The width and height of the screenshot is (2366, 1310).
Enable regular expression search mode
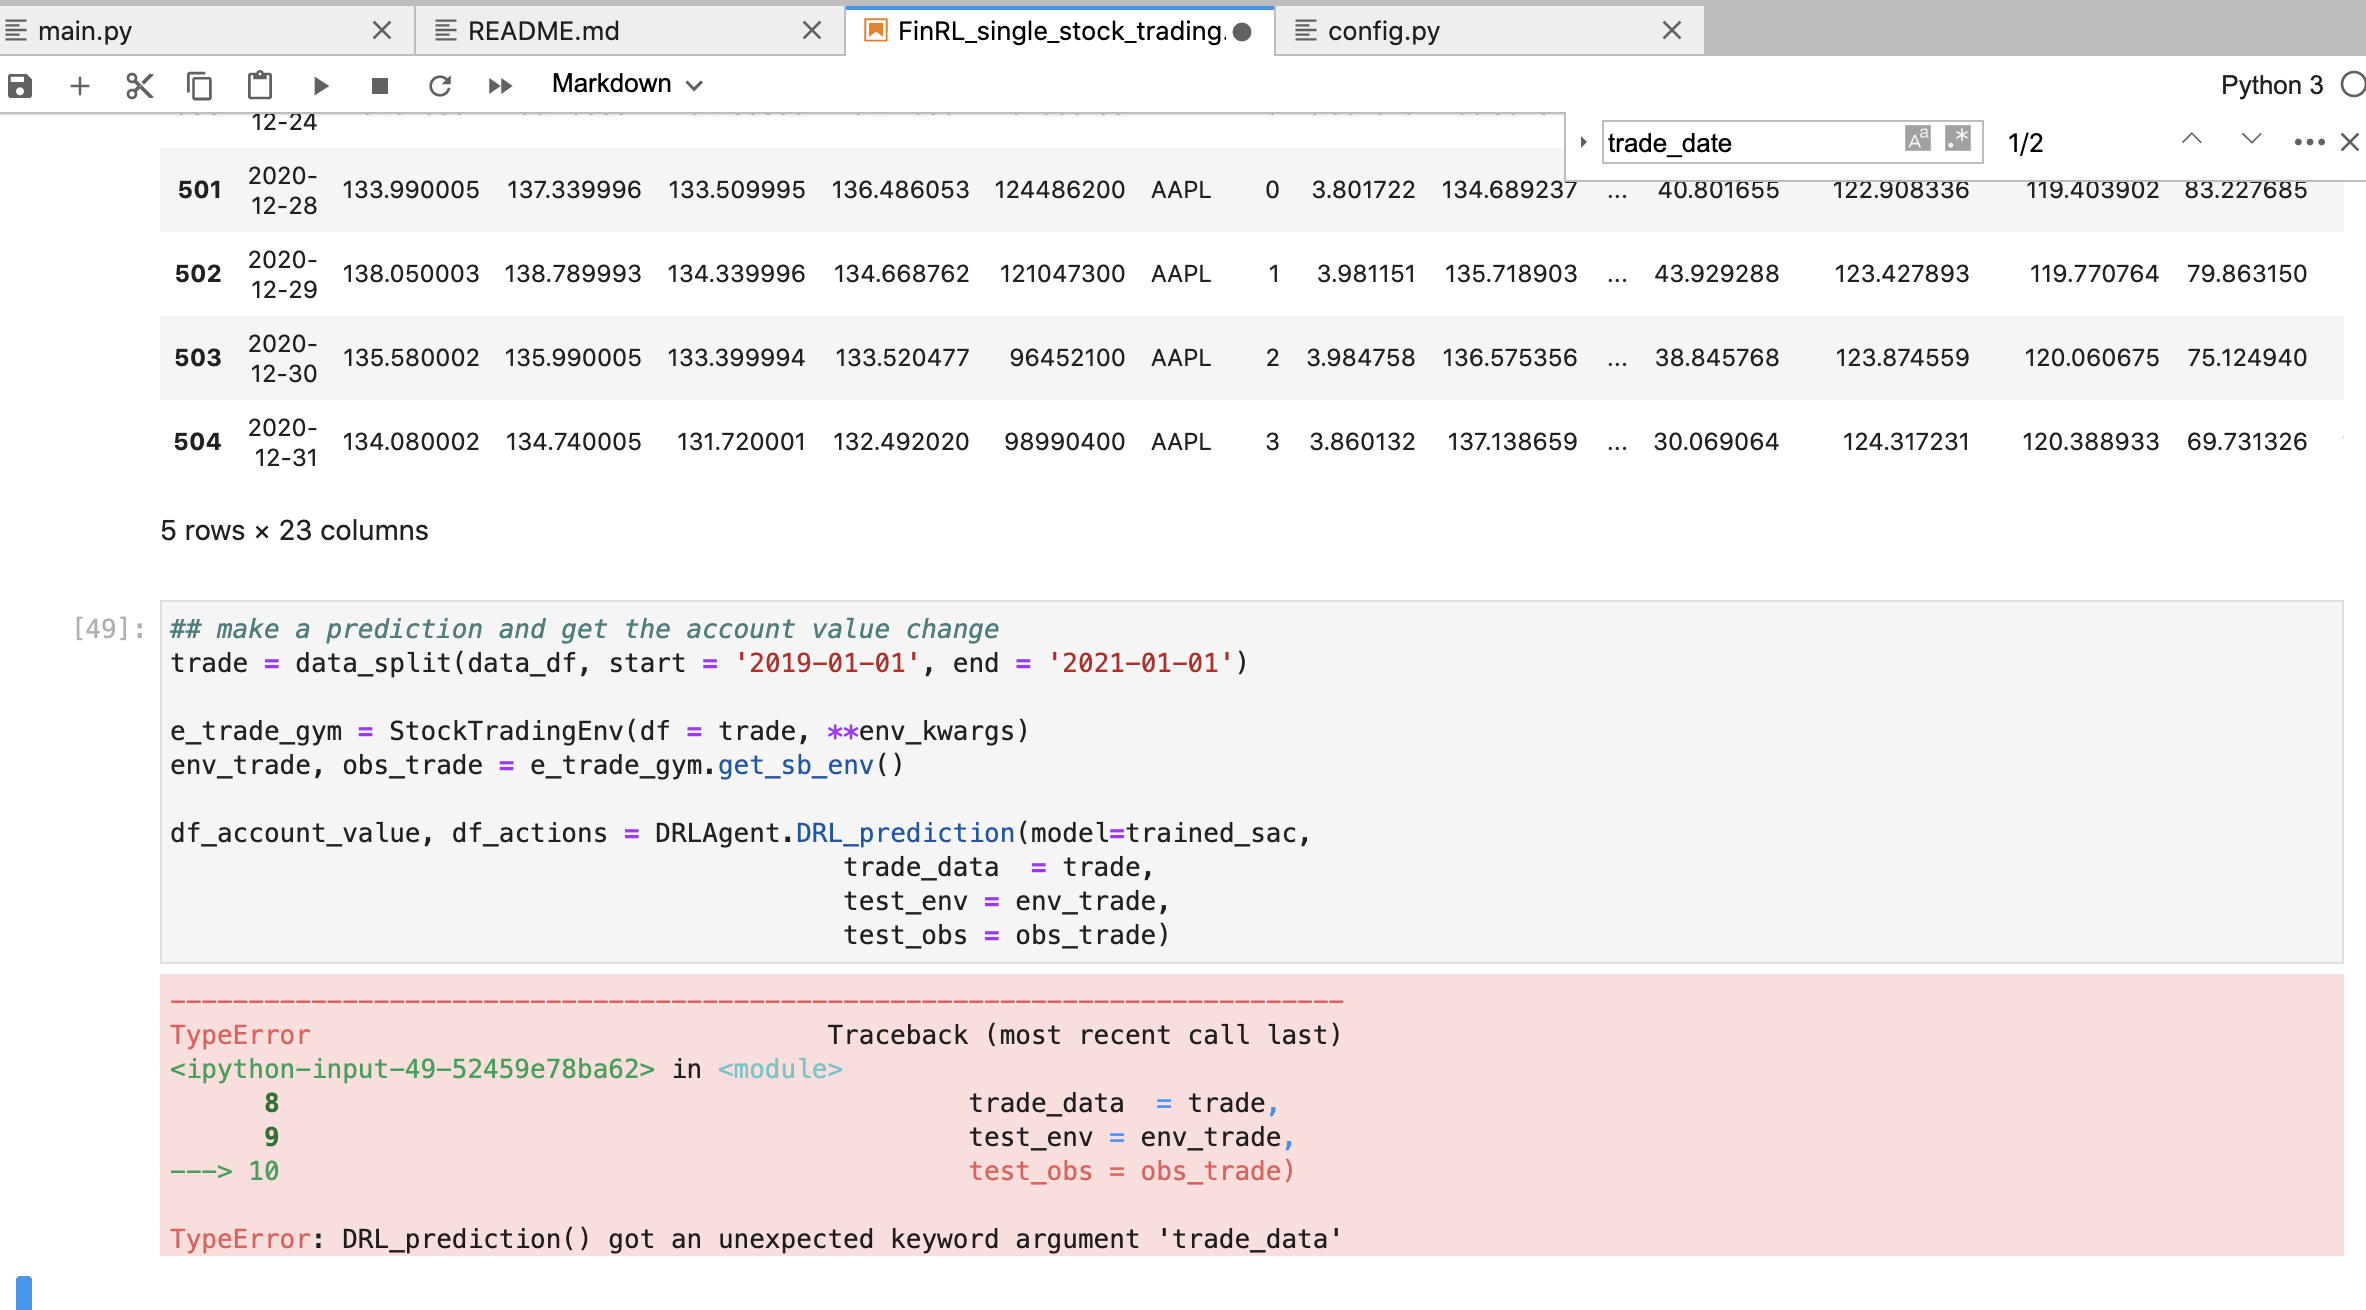(1957, 138)
